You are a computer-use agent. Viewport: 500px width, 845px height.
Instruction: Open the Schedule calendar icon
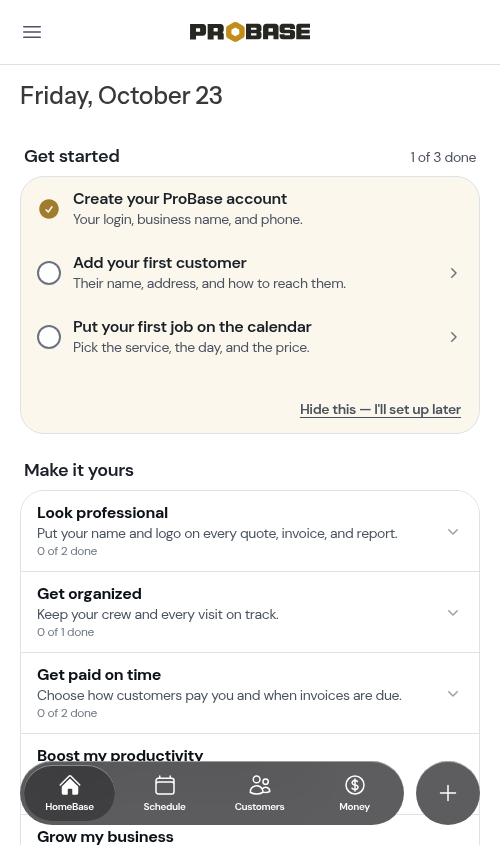tap(164, 785)
